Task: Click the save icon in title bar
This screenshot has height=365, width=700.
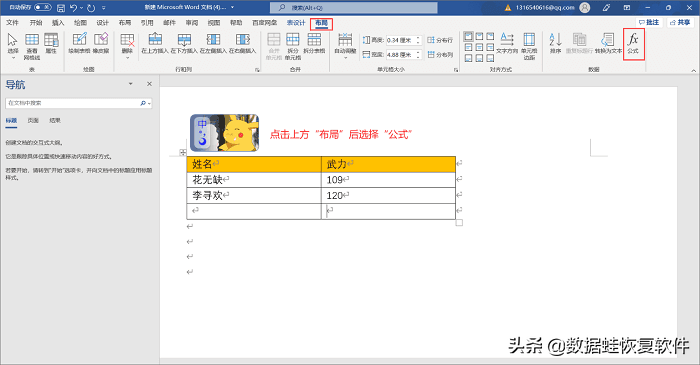Action: [x=61, y=8]
